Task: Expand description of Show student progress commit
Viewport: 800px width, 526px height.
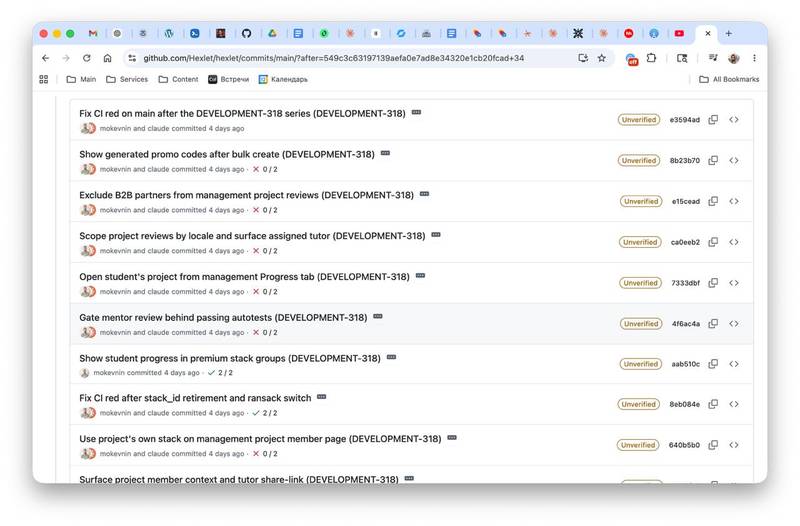Action: (391, 357)
